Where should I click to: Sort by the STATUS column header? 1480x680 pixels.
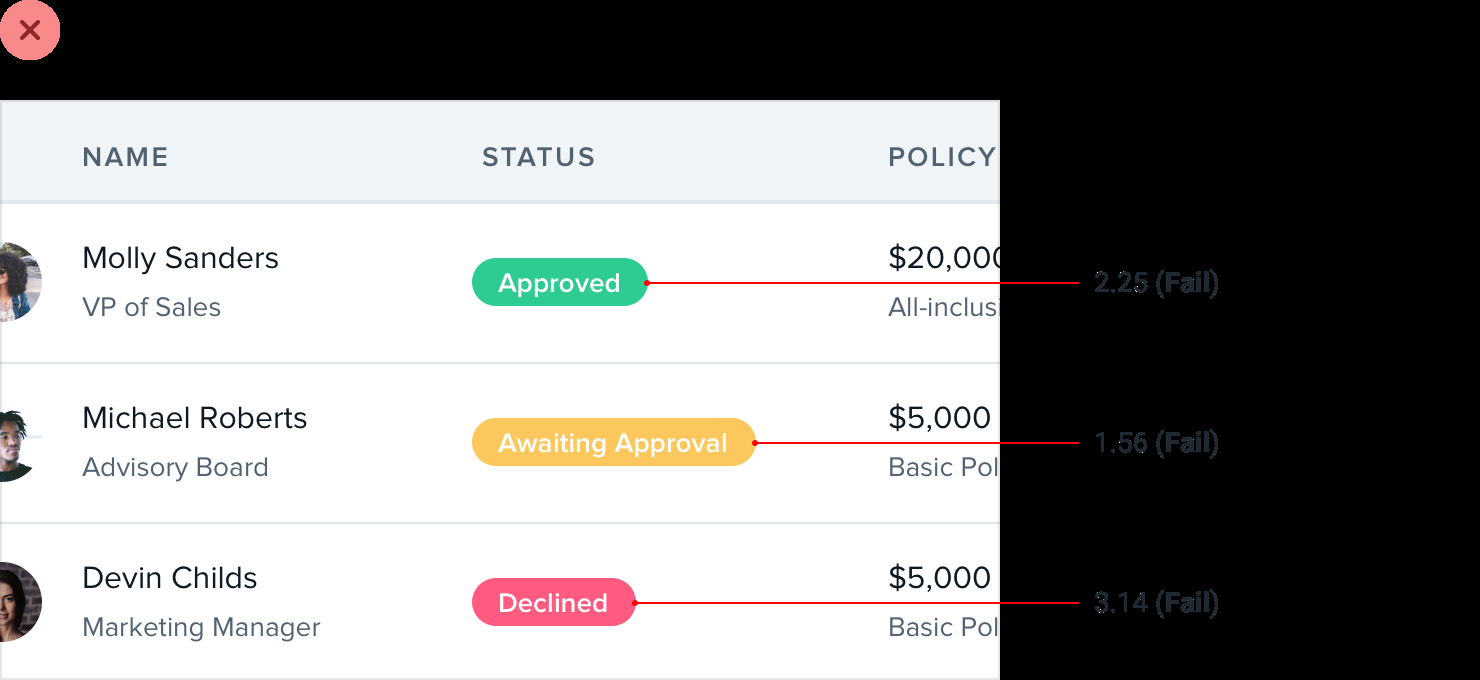tap(538, 157)
